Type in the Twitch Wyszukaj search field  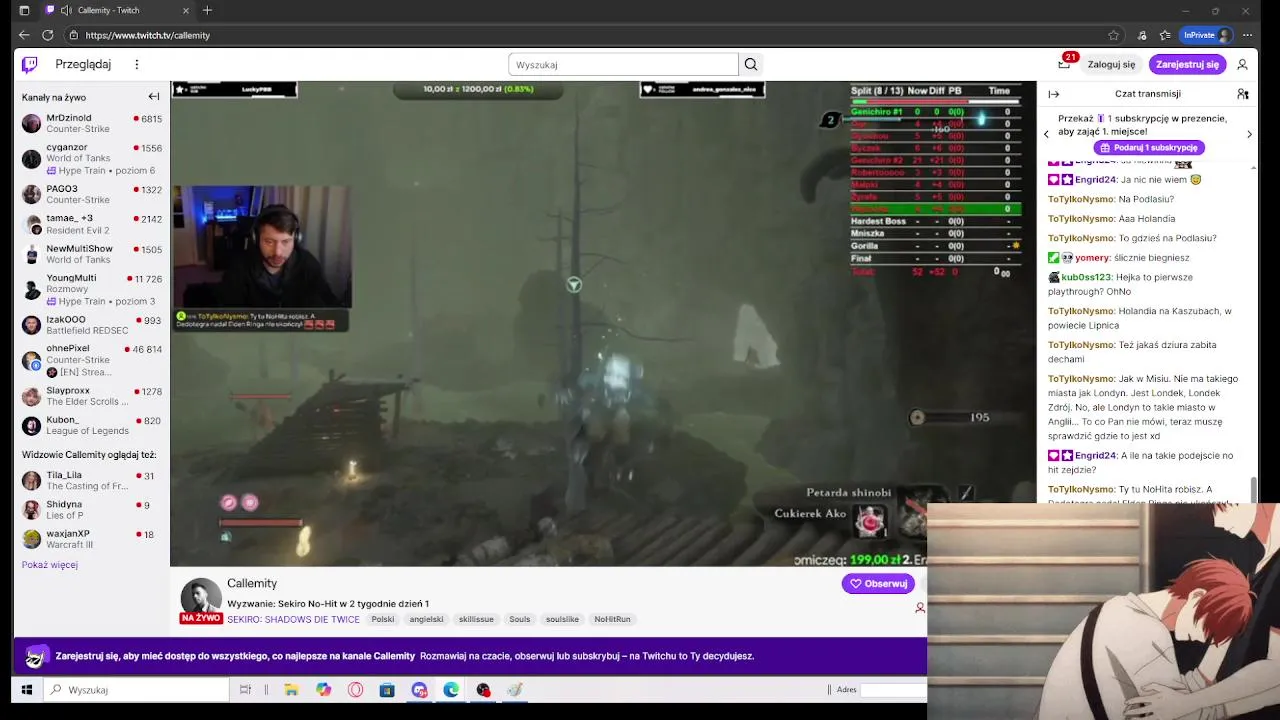click(x=624, y=64)
